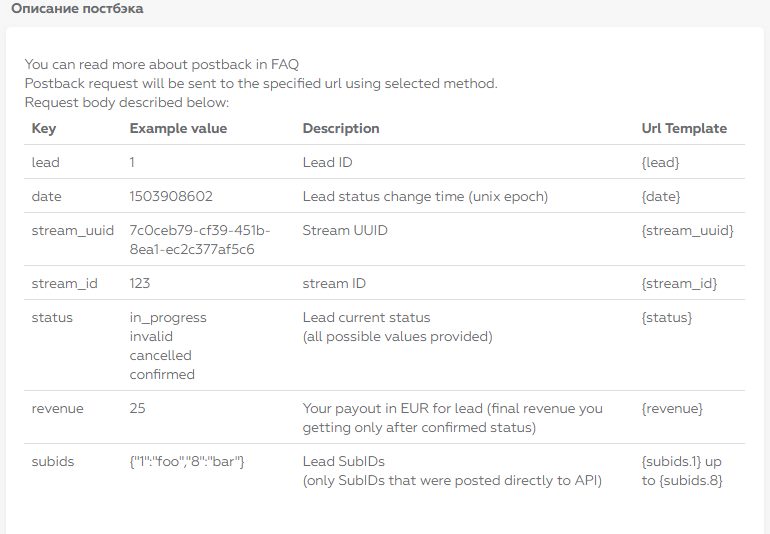Click the "invalid" status value

(x=151, y=337)
